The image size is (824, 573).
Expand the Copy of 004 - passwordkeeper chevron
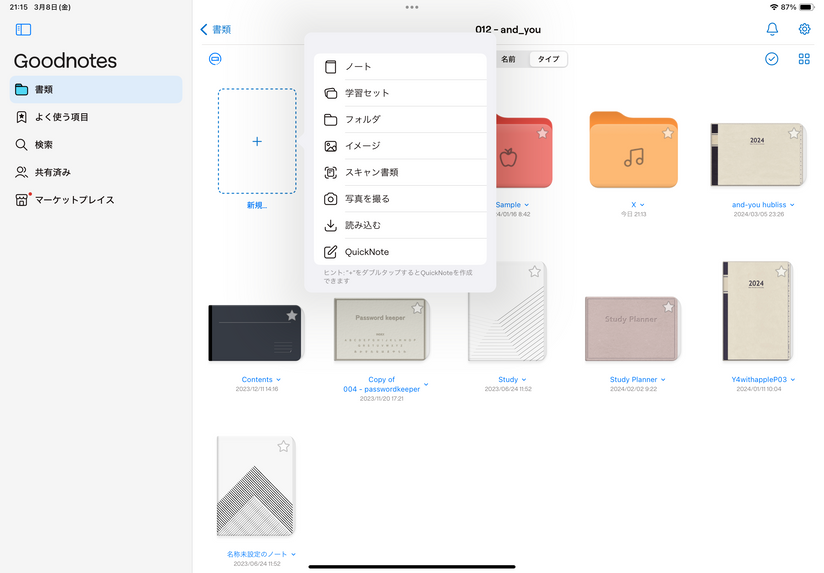point(426,384)
